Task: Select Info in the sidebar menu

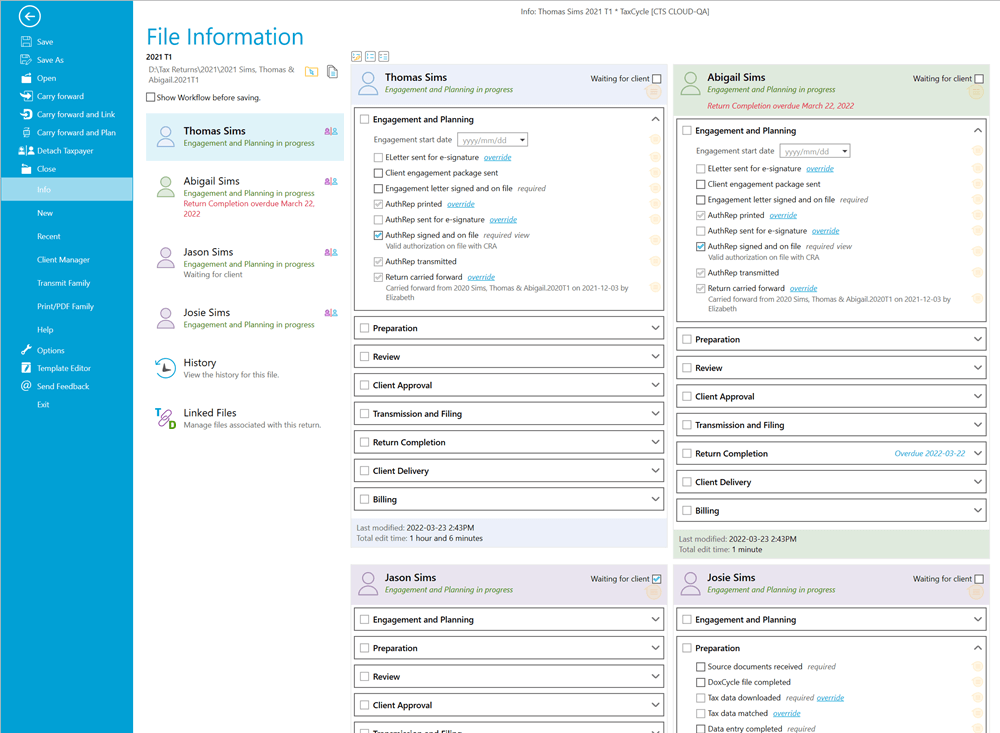Action: (x=67, y=189)
